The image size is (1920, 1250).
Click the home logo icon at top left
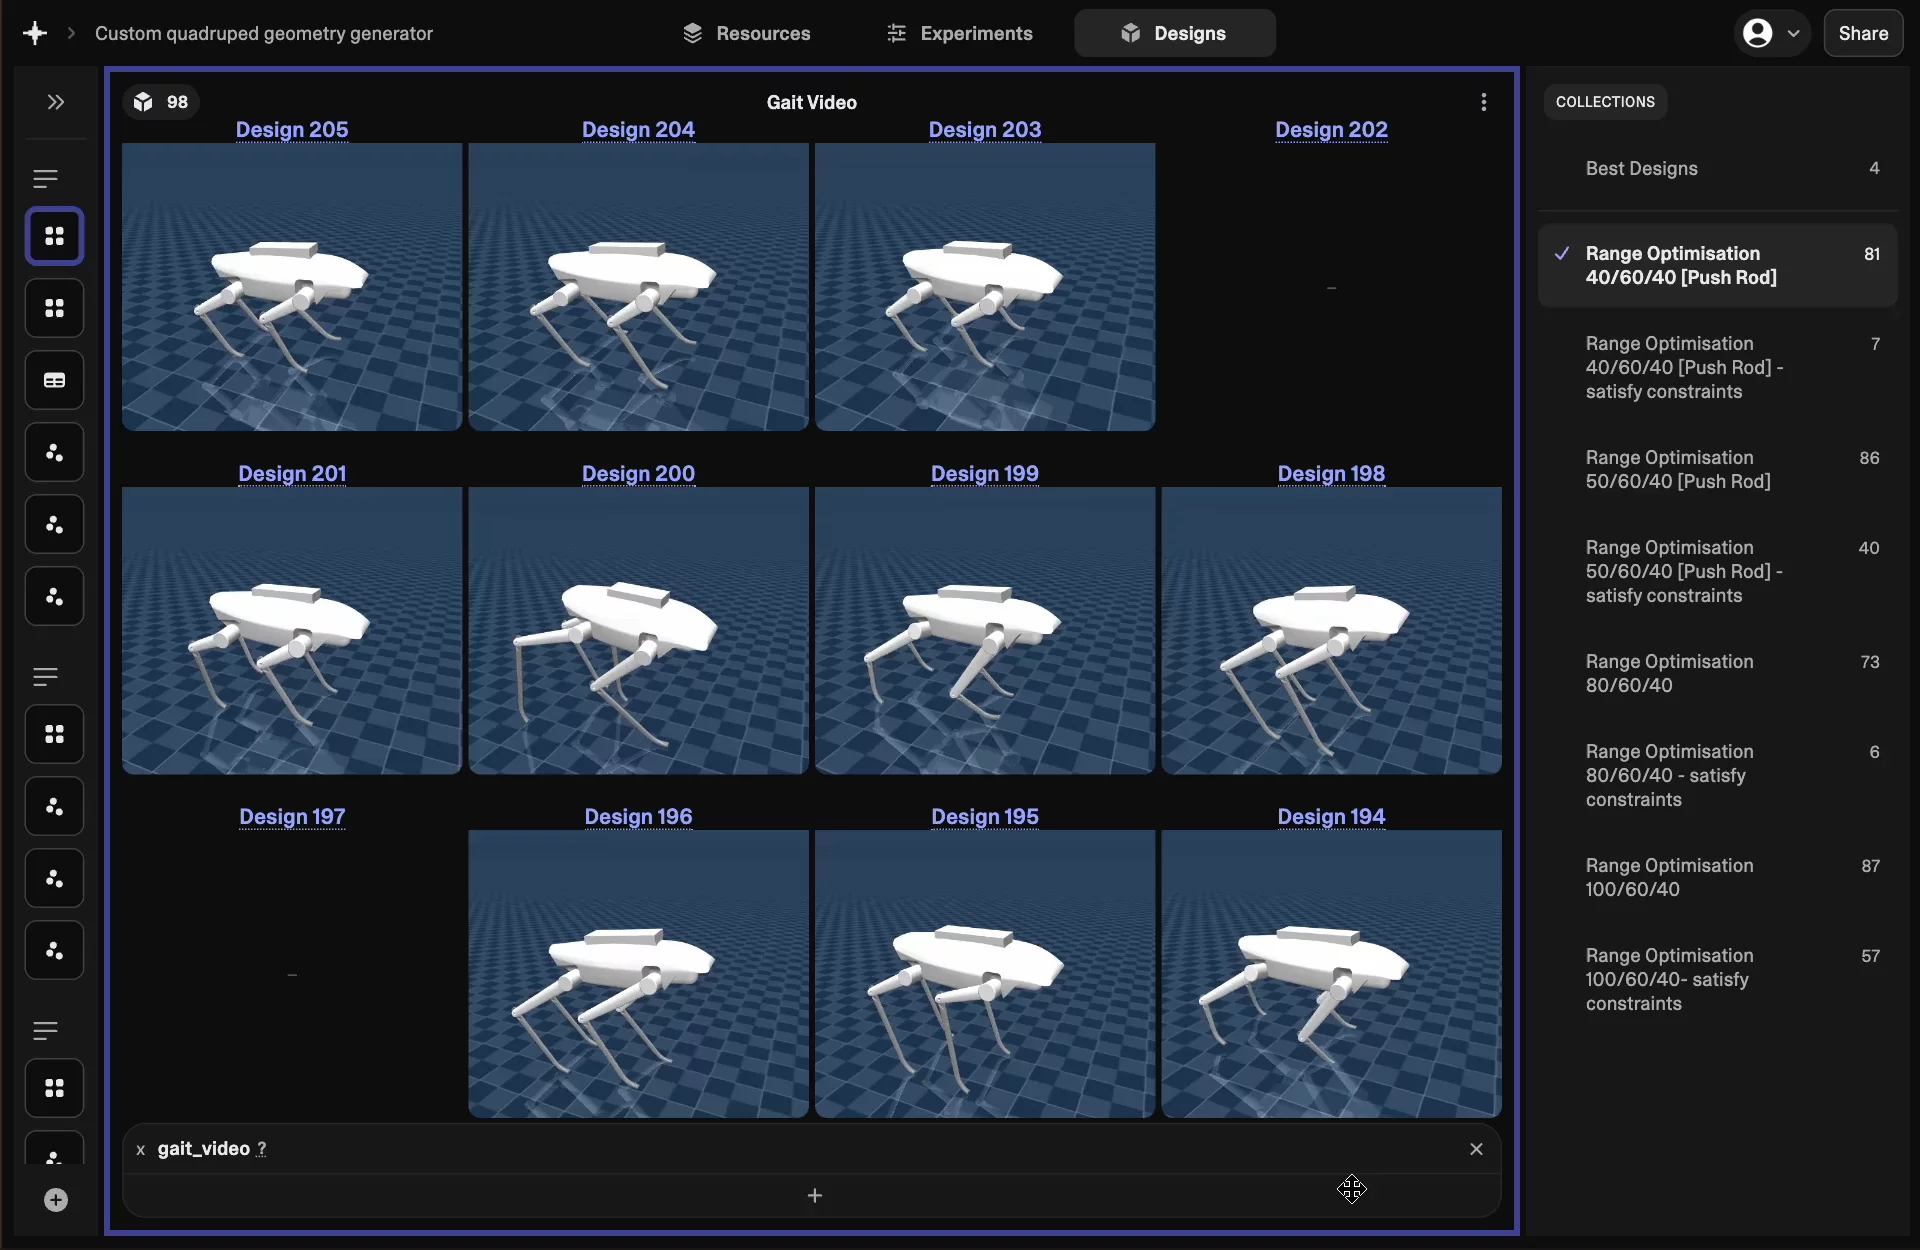click(35, 33)
